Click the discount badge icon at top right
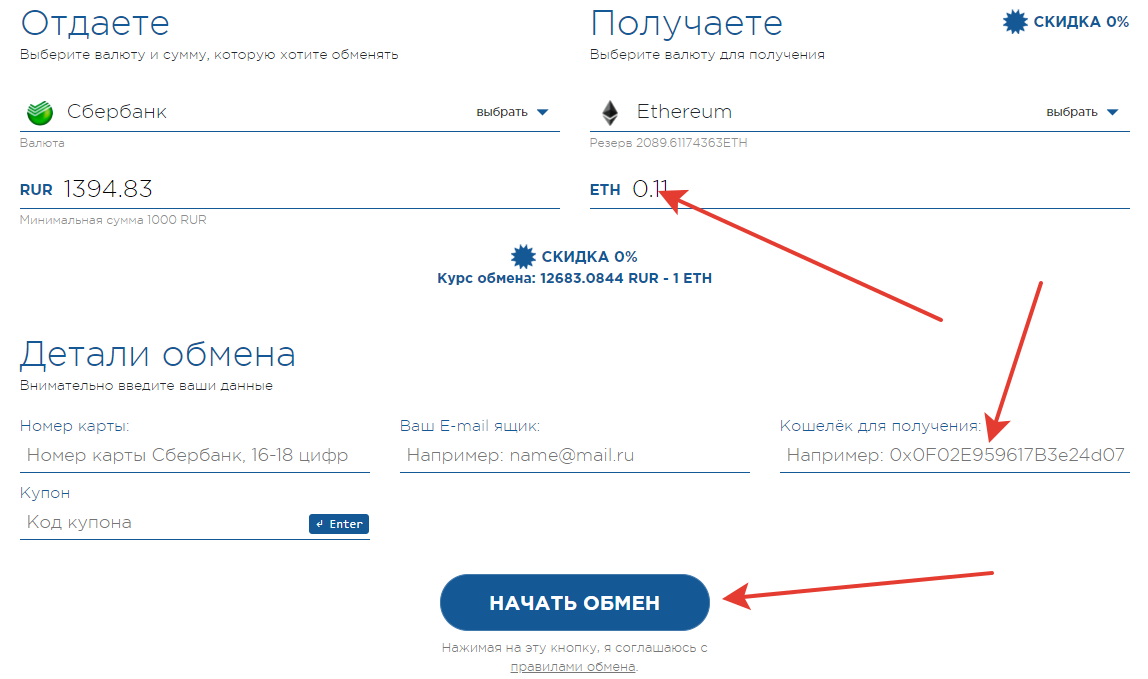The height and width of the screenshot is (679, 1148). (1015, 22)
